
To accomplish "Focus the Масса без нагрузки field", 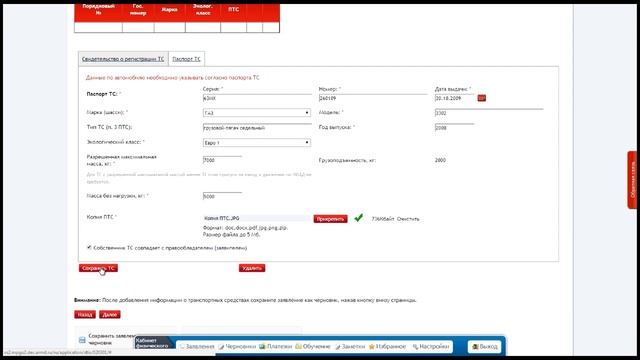I will [x=222, y=196].
